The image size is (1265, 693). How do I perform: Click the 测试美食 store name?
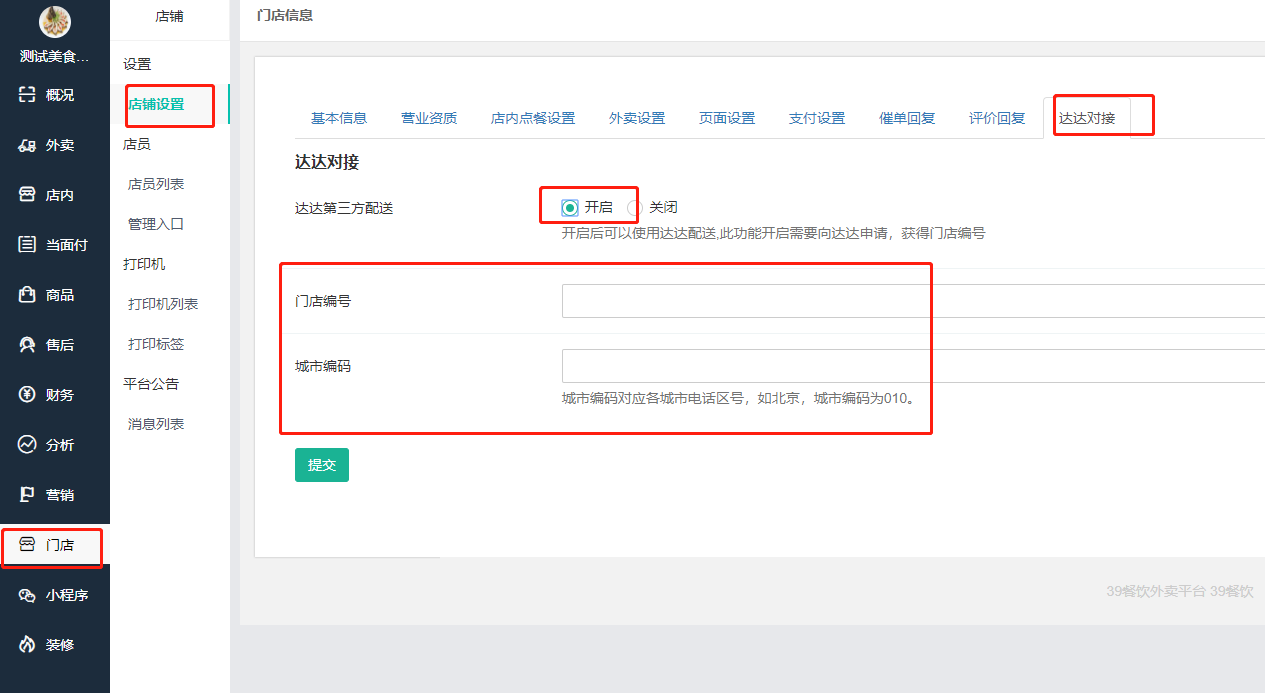pos(55,56)
